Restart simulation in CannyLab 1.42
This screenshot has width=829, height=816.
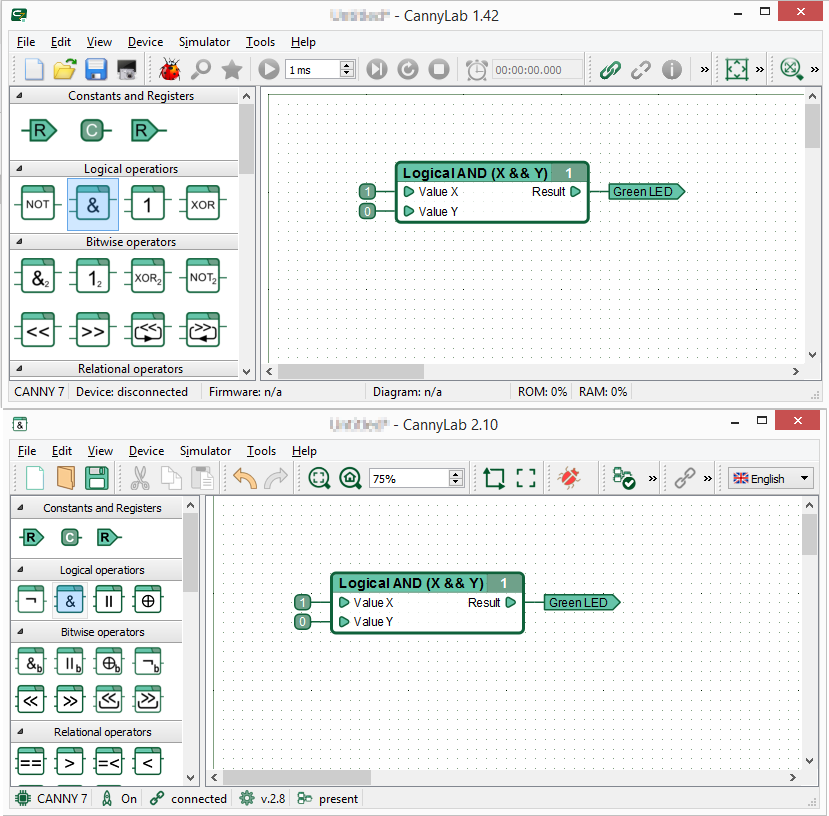408,70
